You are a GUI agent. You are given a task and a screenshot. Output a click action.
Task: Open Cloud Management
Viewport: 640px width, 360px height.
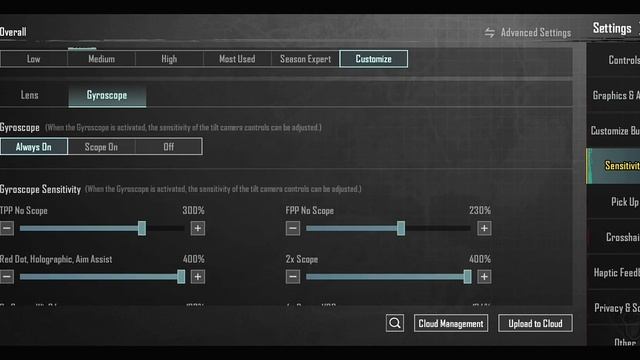coord(451,323)
